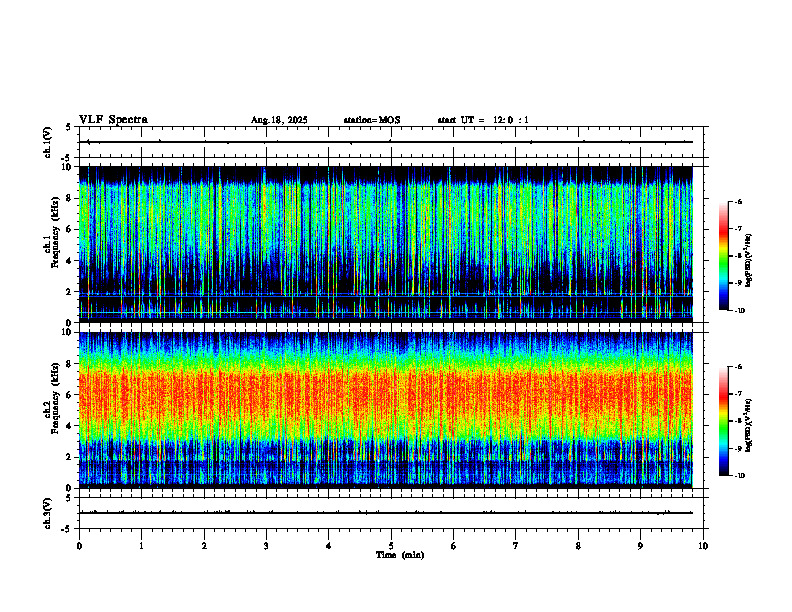Image resolution: width=792 pixels, height=612 pixels.
Task: Click the "station=MOS" header text
Action: 372,120
